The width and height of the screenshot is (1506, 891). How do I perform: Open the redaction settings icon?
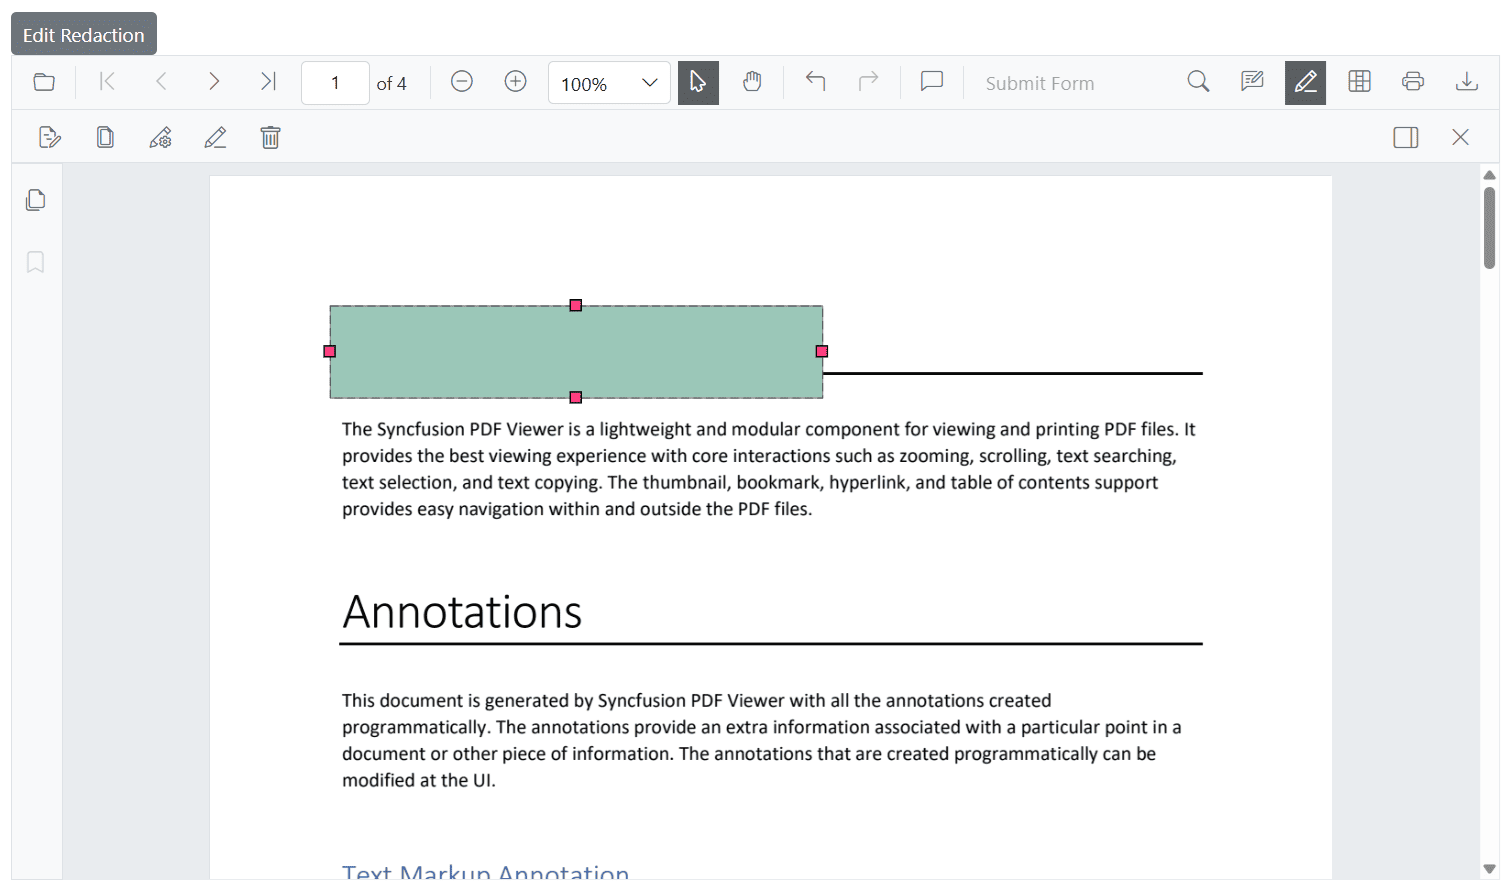click(161, 137)
